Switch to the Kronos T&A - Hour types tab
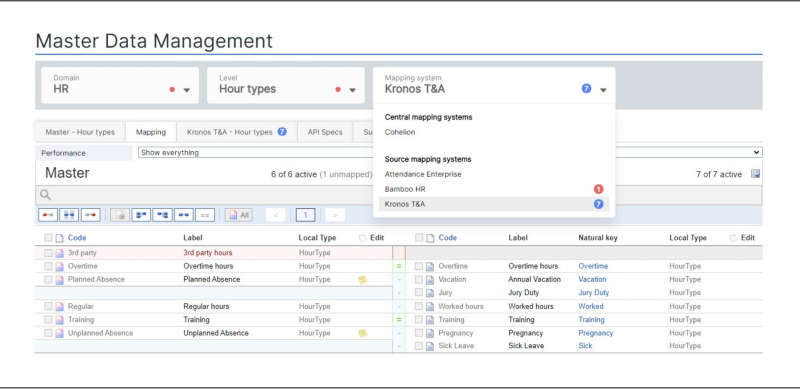Screen dimensions: 800x389 pyautogui.click(x=237, y=132)
